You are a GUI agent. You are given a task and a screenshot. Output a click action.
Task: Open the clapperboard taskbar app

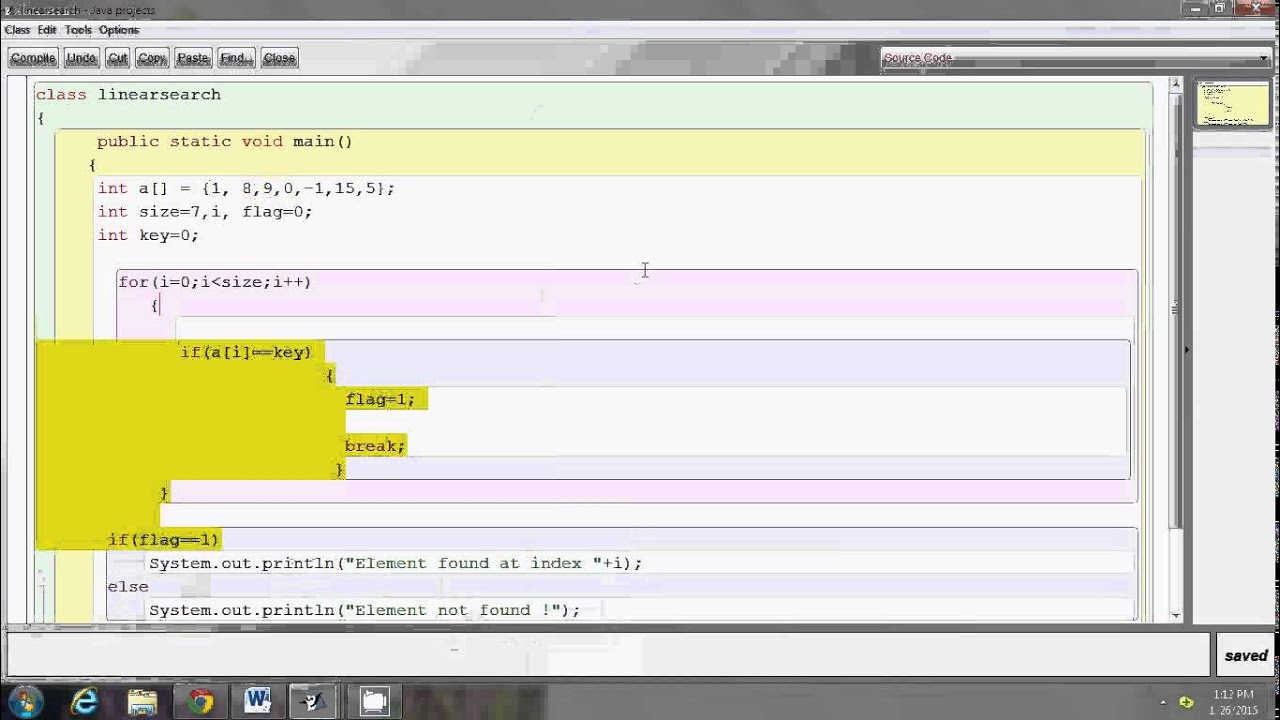[374, 701]
